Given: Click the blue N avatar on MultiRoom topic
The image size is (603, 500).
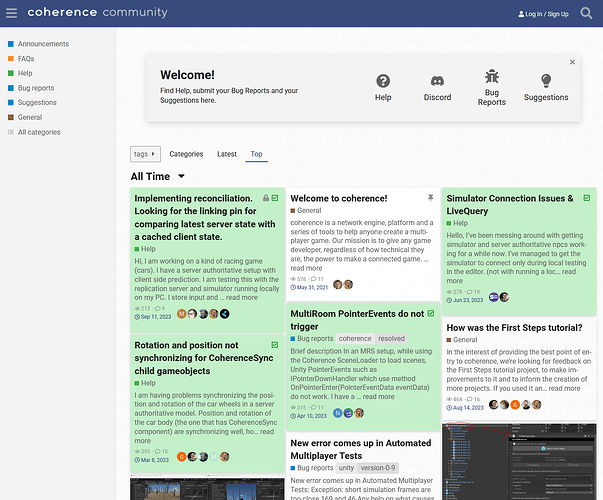Looking at the screenshot, I should click(x=337, y=413).
